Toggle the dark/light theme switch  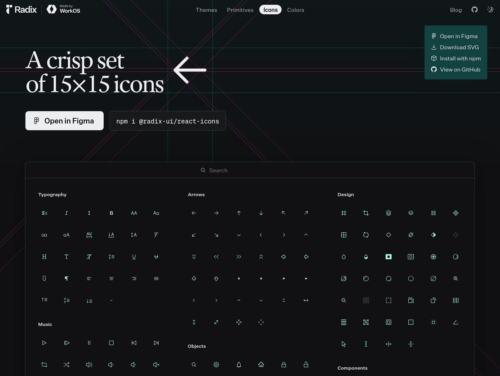click(x=490, y=9)
